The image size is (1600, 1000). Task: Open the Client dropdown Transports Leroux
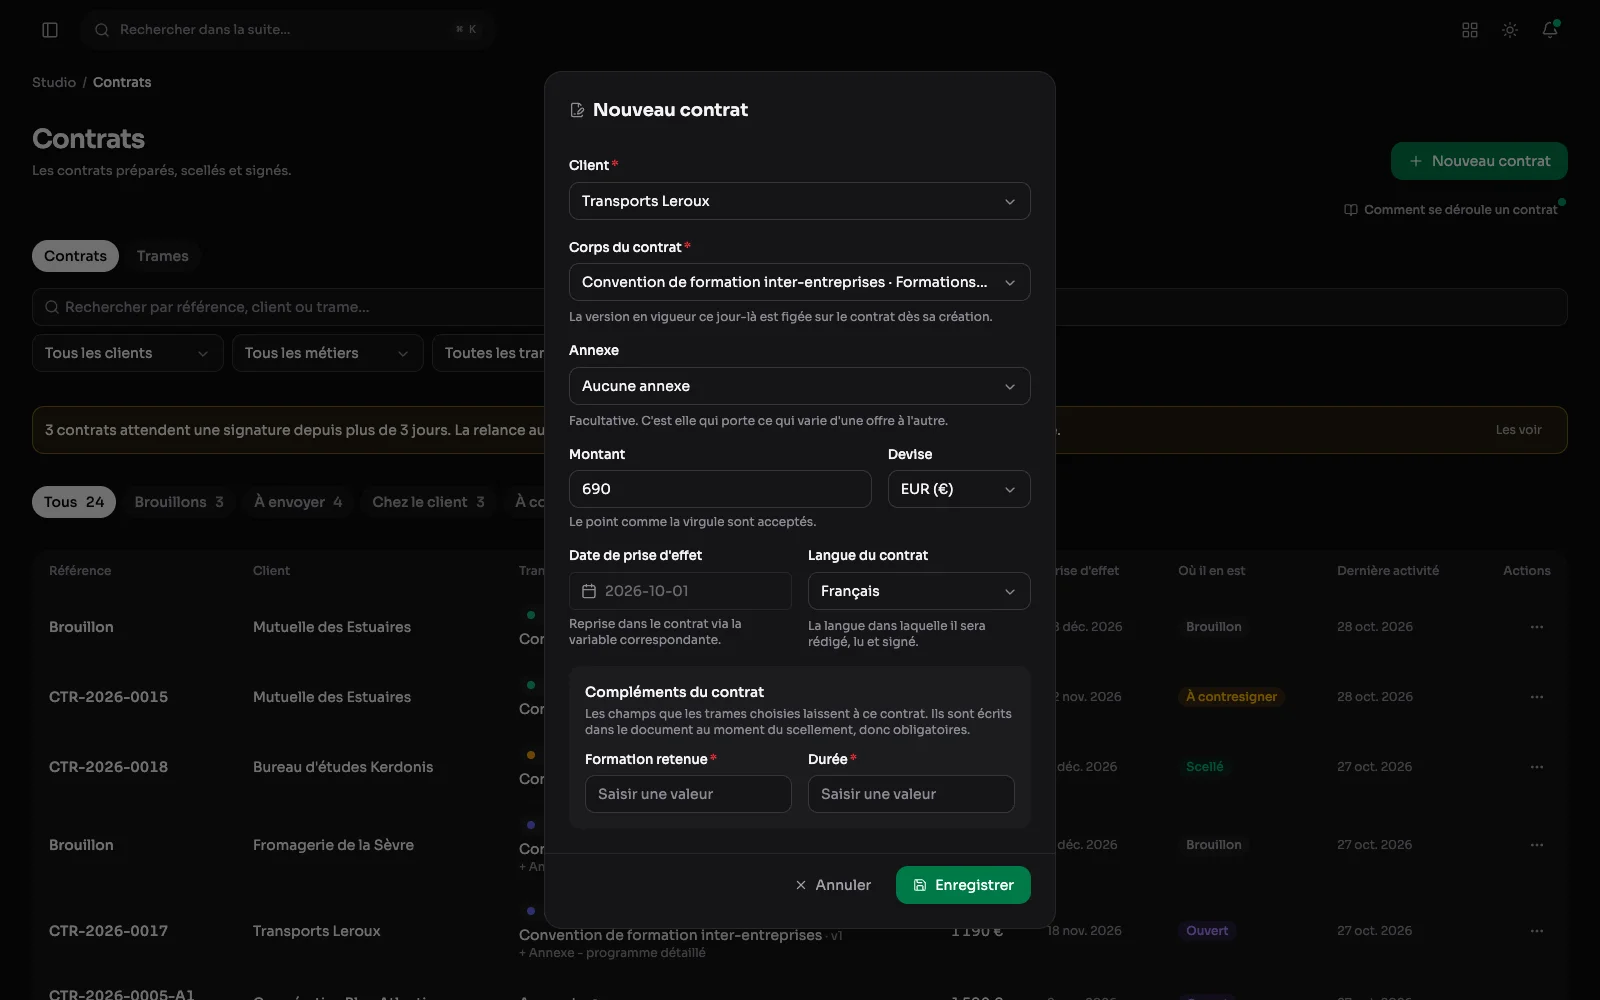[x=799, y=201]
